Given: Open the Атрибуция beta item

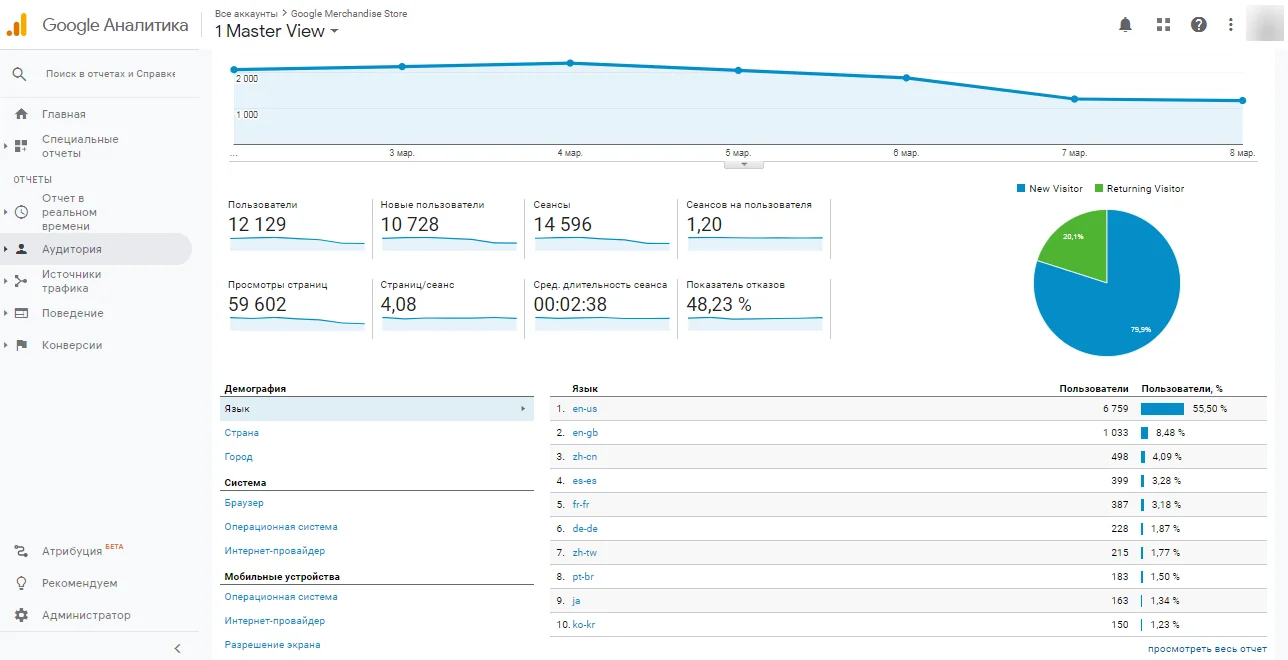Looking at the screenshot, I should pyautogui.click(x=83, y=551).
